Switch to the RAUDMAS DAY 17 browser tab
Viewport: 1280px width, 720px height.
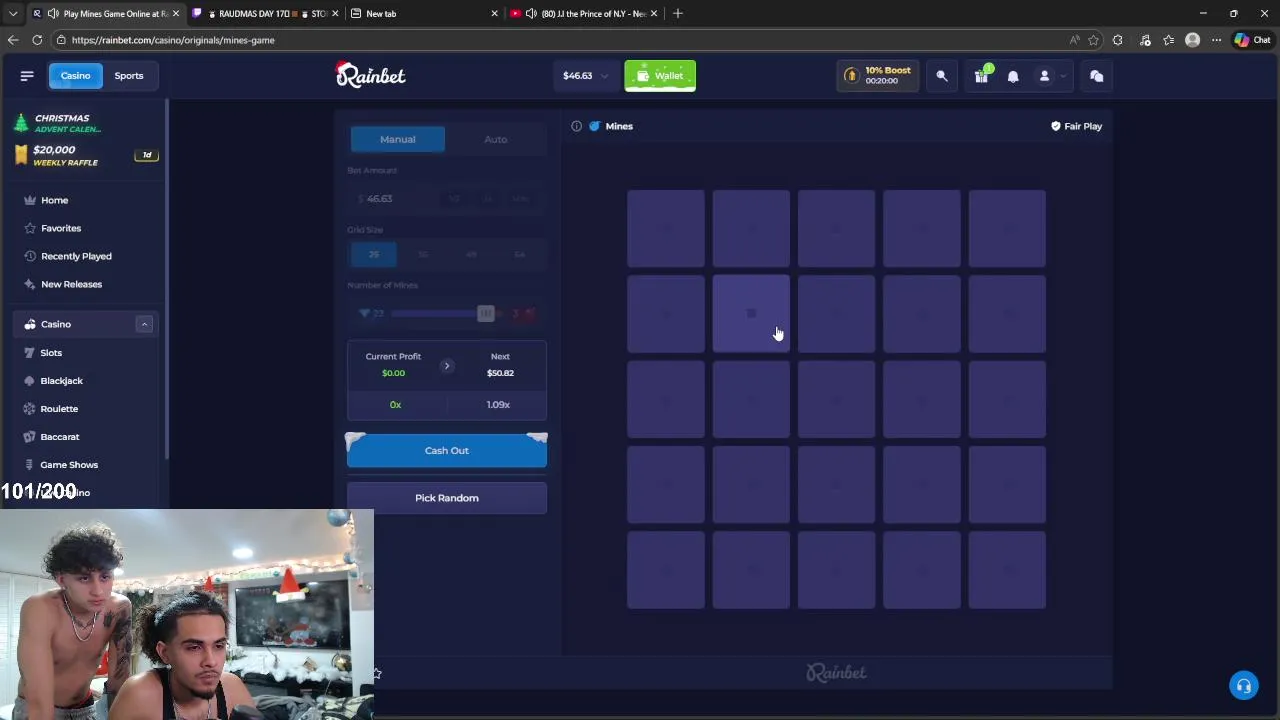pos(265,13)
